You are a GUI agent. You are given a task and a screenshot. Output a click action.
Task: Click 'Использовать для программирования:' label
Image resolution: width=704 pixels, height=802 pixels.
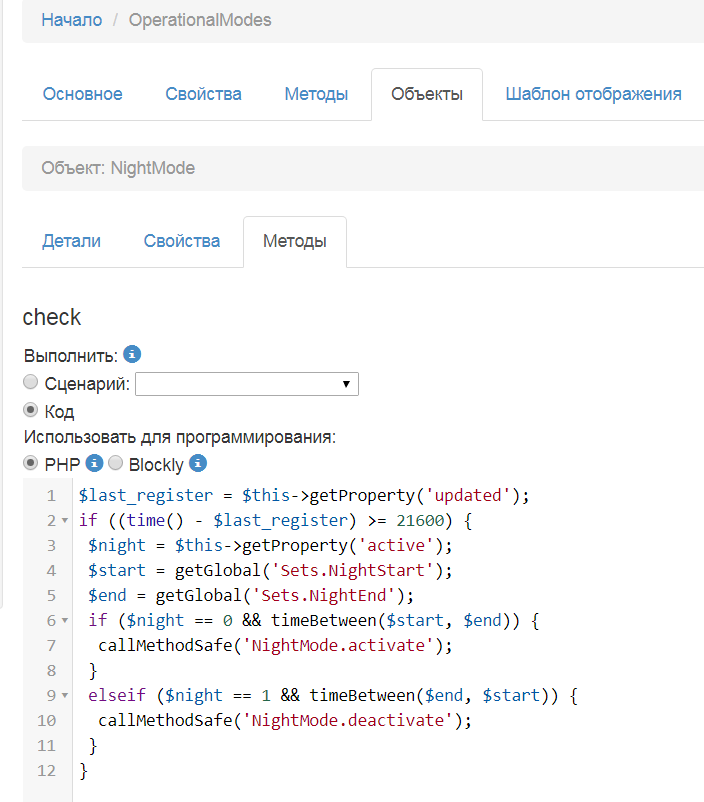click(x=180, y=437)
